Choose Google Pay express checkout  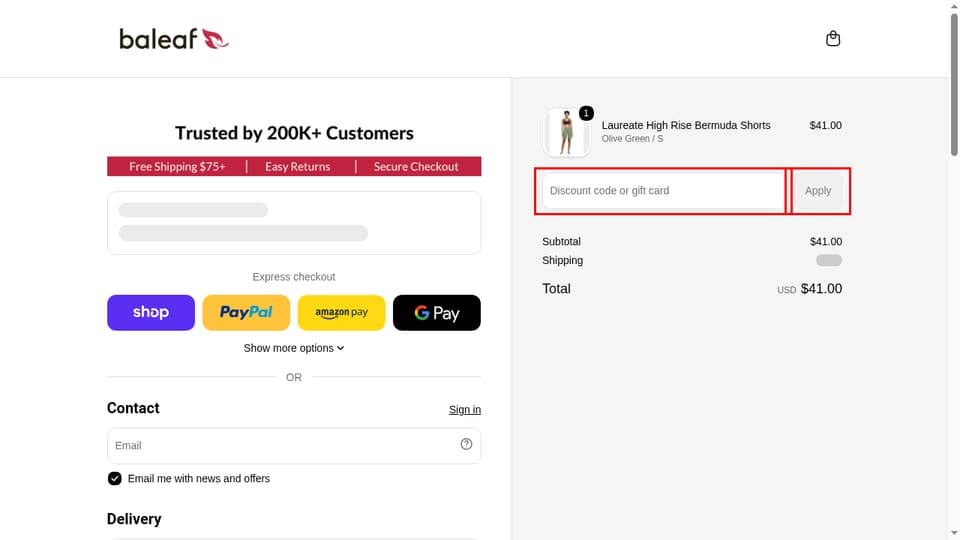(437, 312)
